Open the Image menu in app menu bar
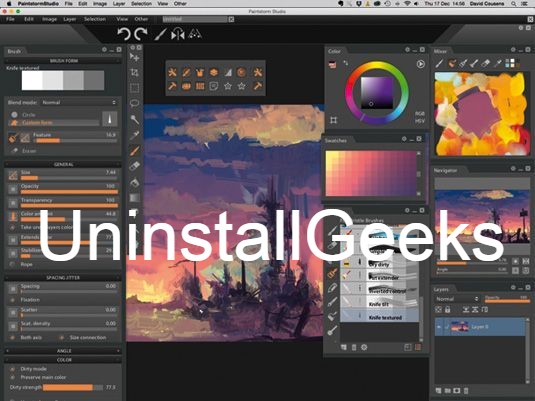Image resolution: width=535 pixels, height=401 pixels. click(x=49, y=19)
